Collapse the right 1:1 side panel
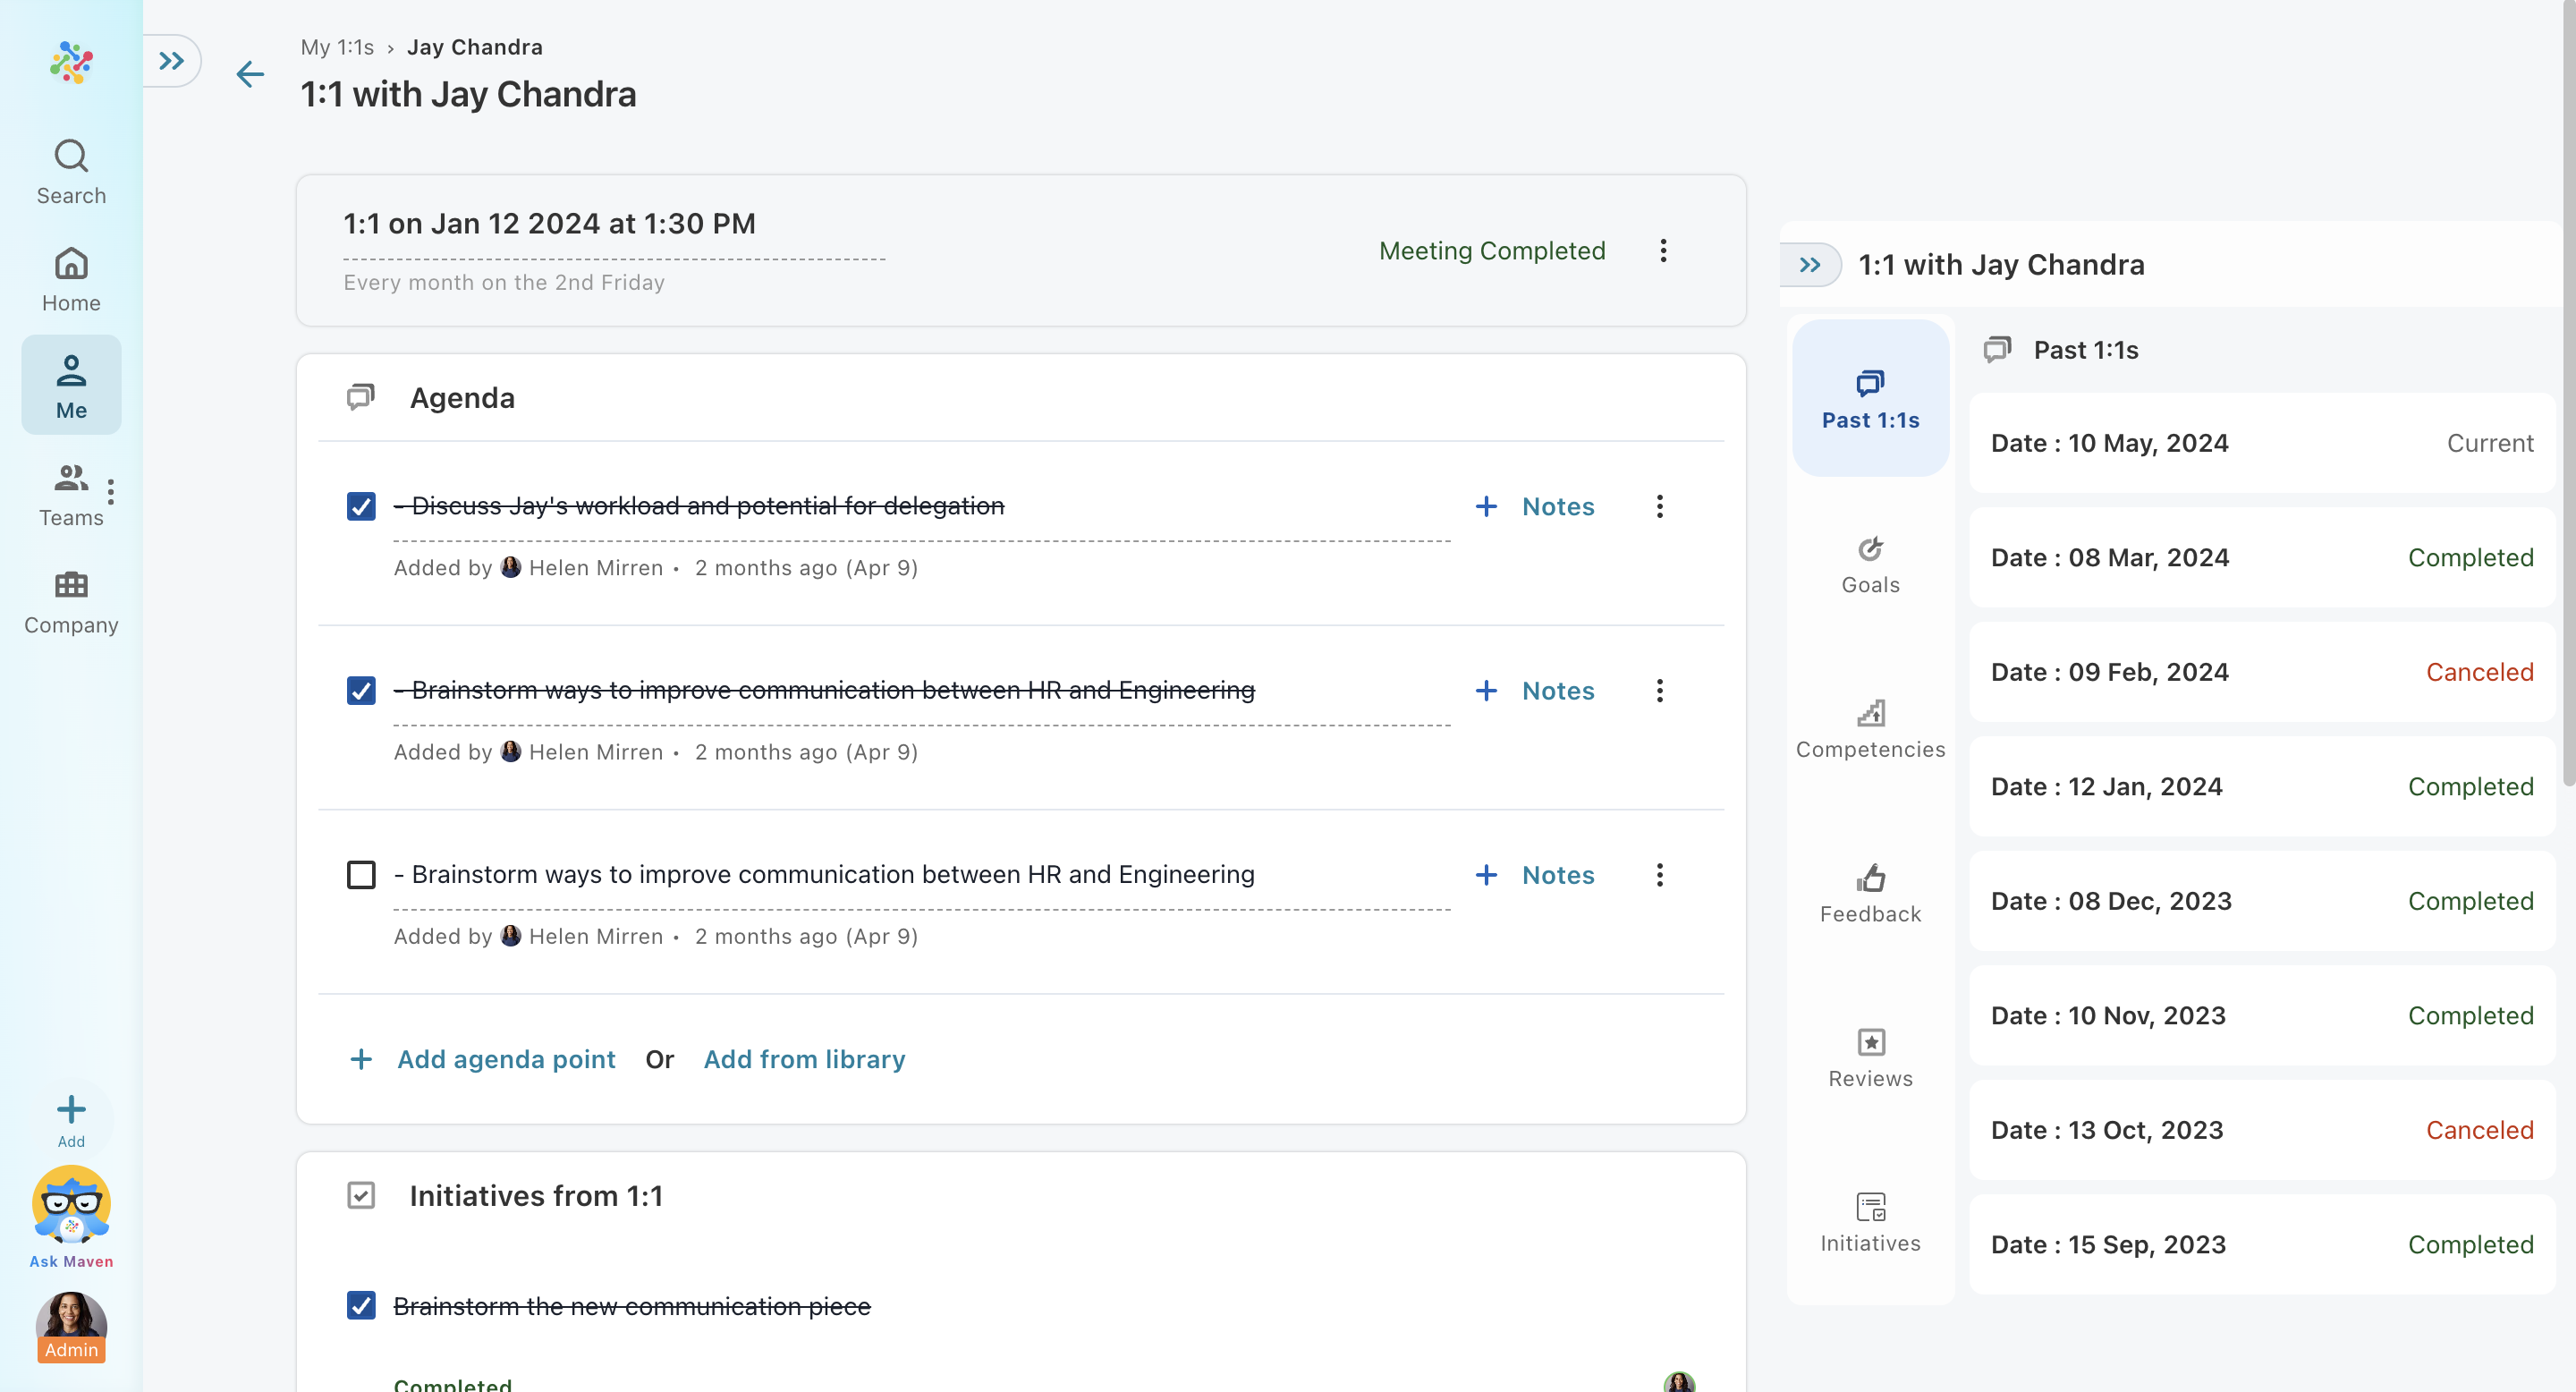2576x1392 pixels. tap(1809, 265)
